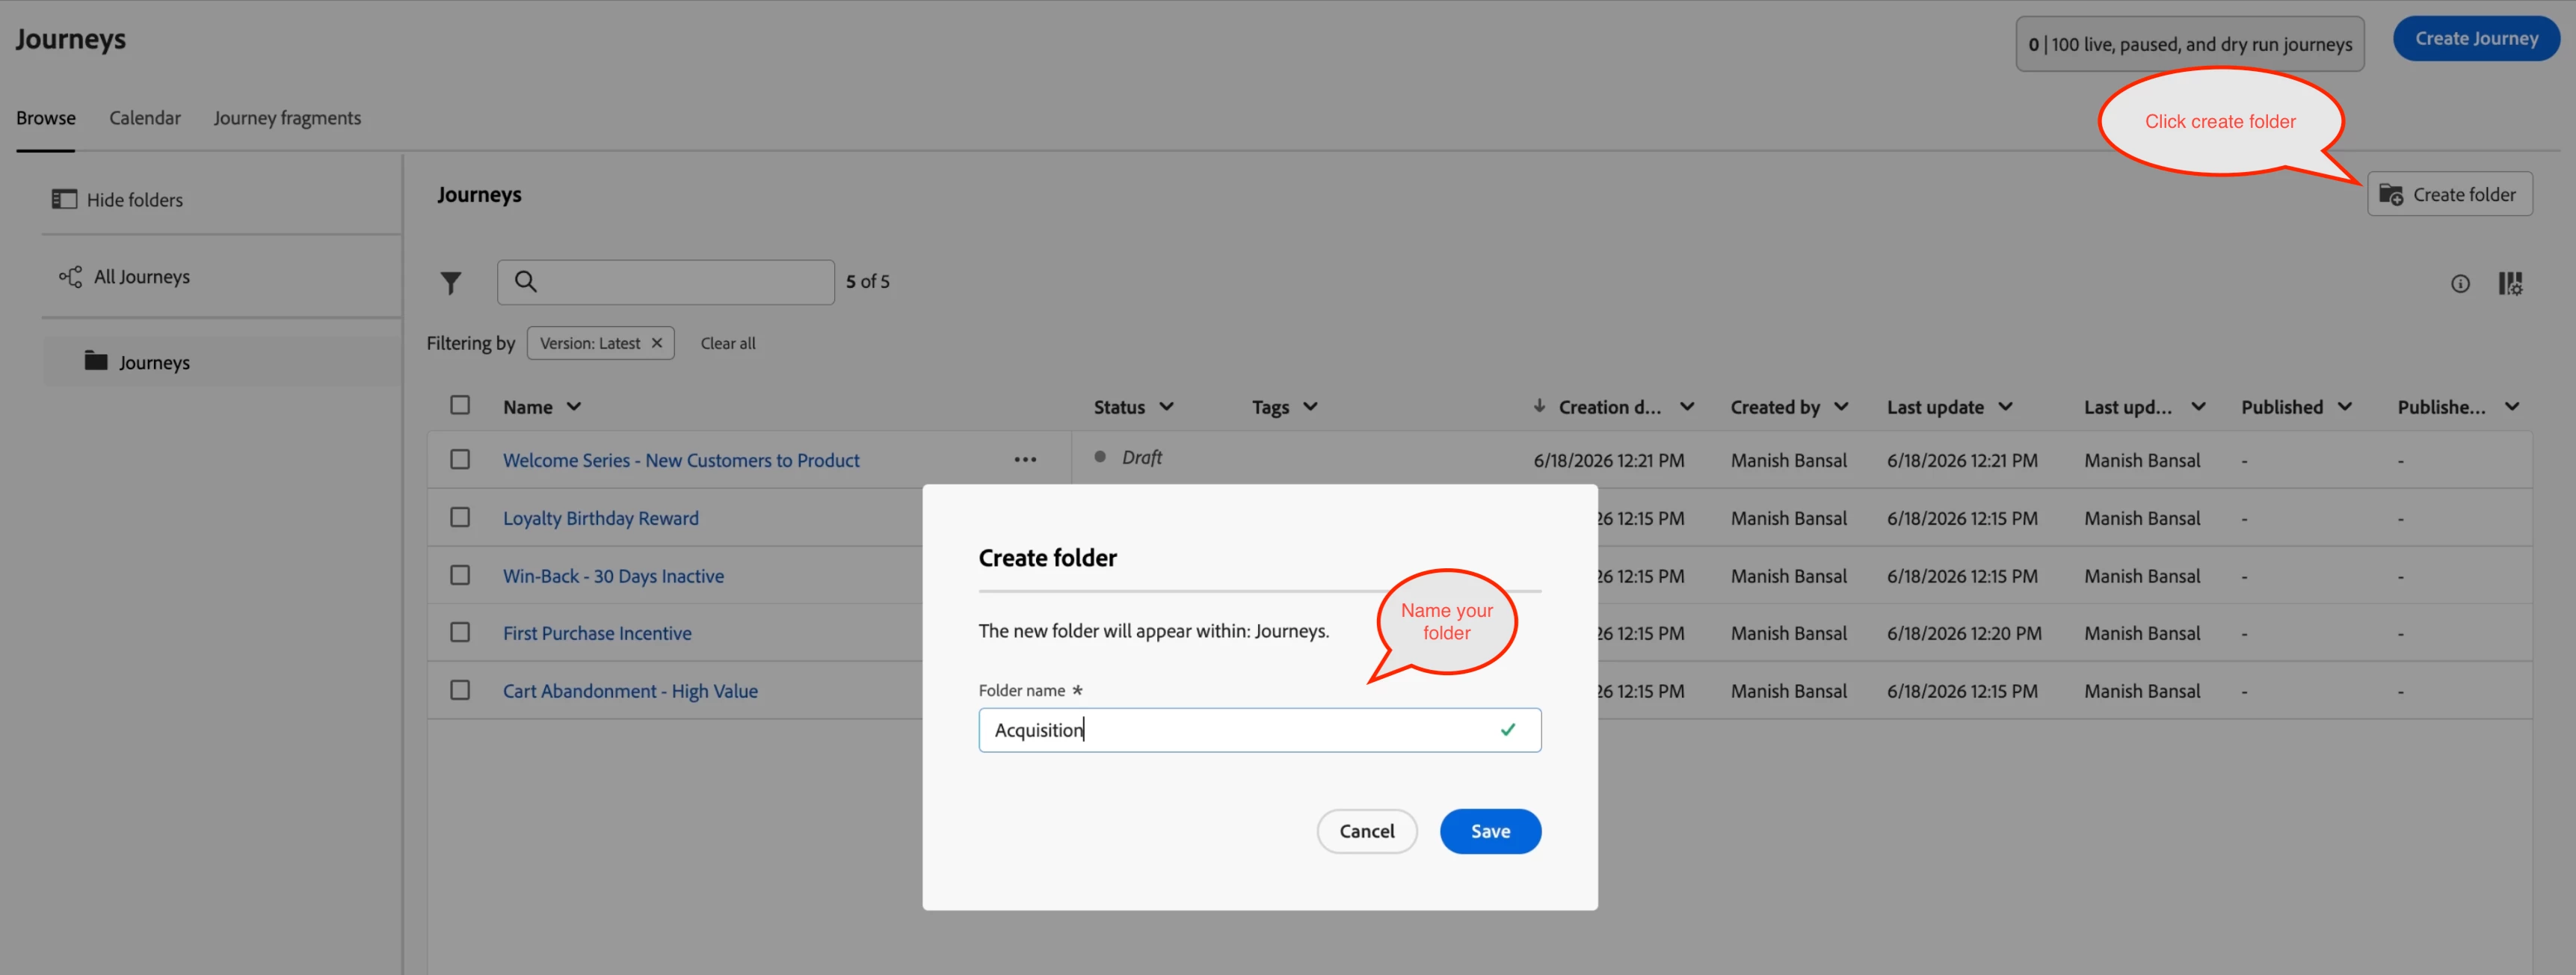The width and height of the screenshot is (2576, 975).
Task: Save the new folder
Action: 1490,831
